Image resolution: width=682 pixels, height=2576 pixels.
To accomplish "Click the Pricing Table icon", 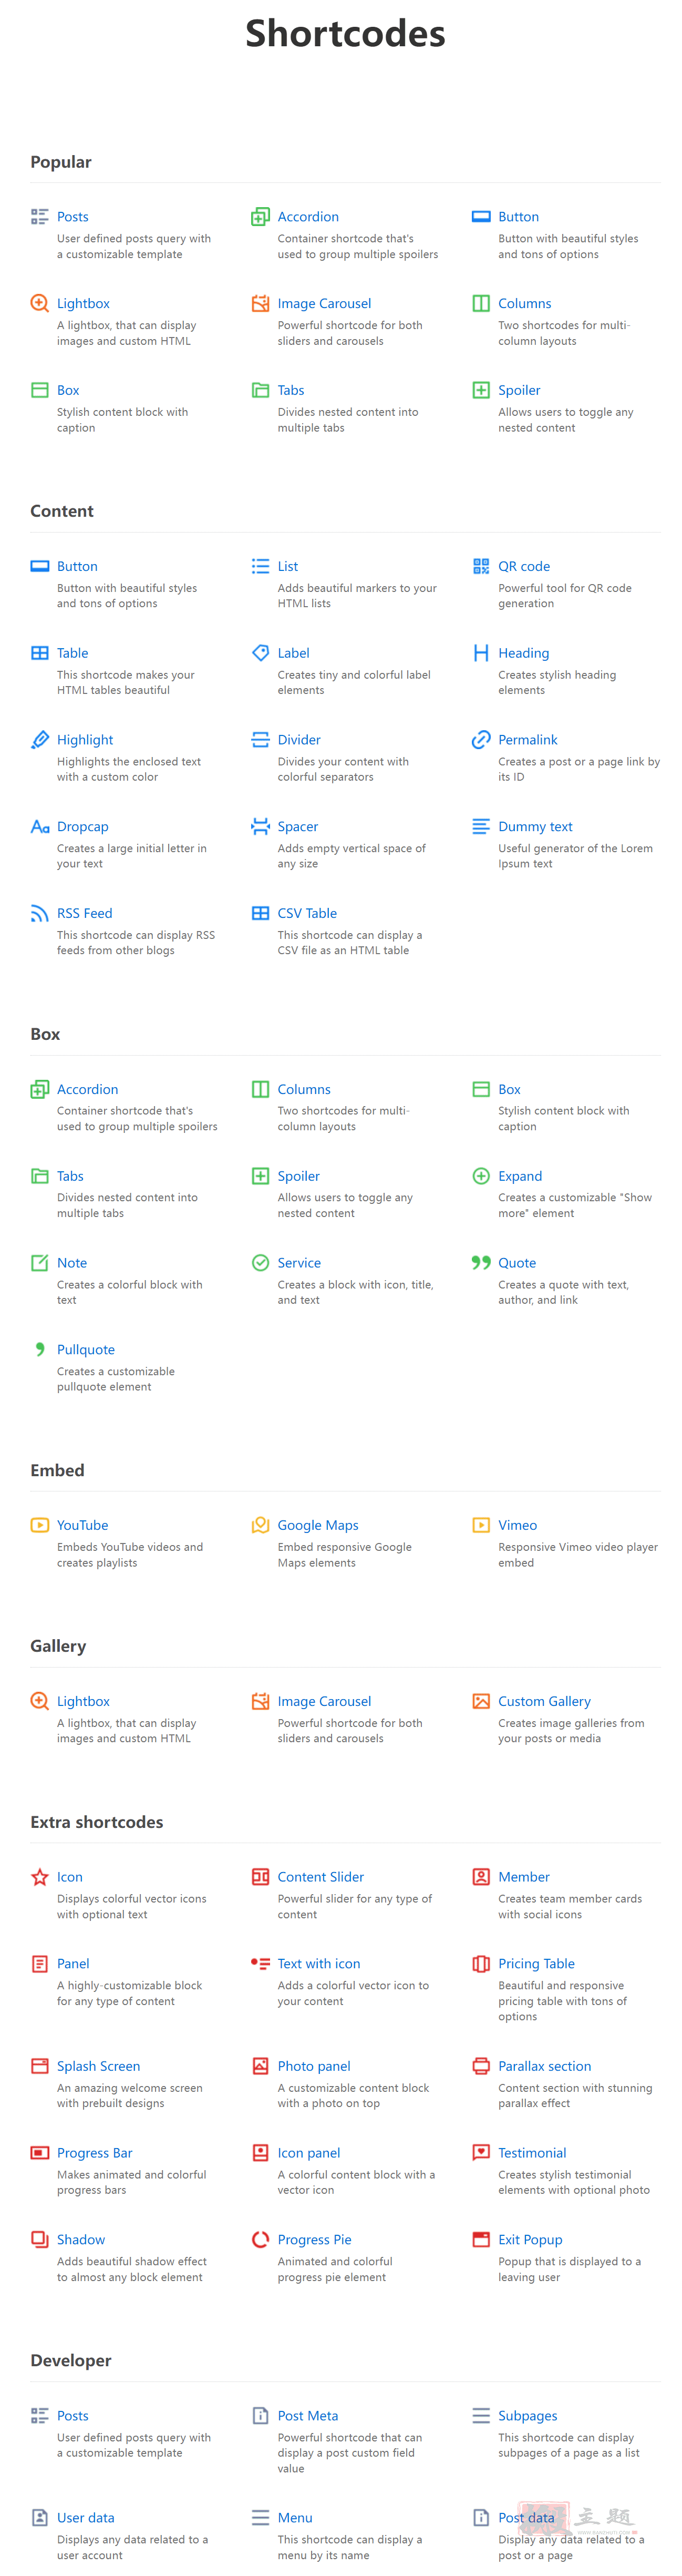I will (x=480, y=1964).
